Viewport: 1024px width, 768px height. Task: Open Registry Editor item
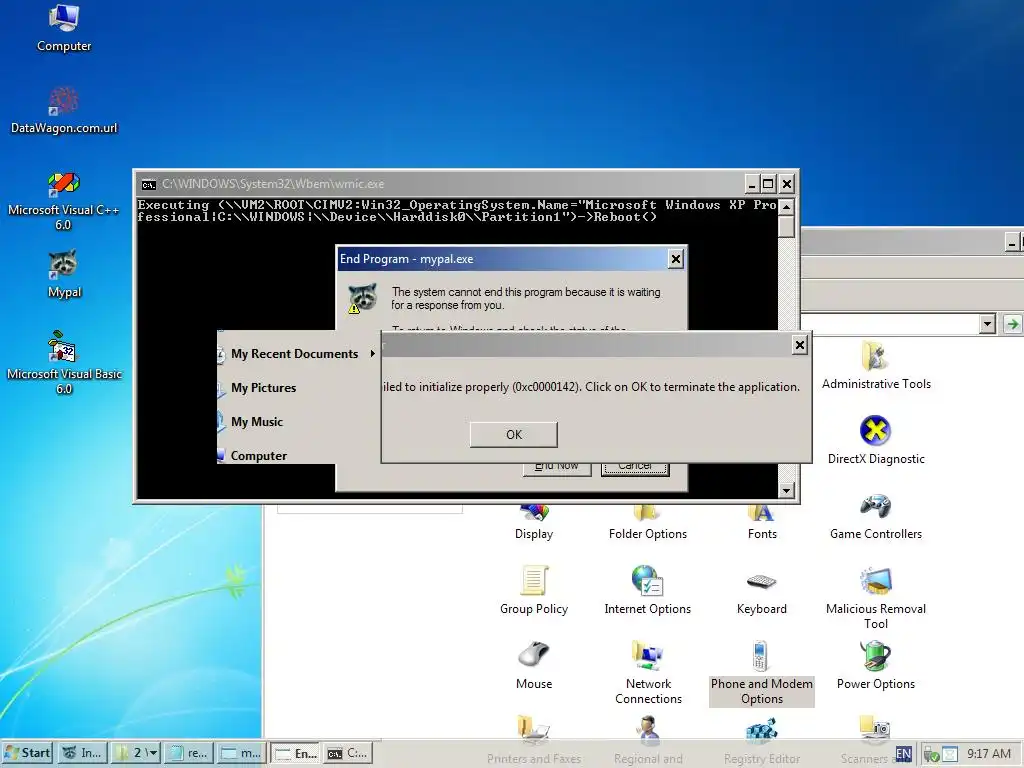coord(761,741)
